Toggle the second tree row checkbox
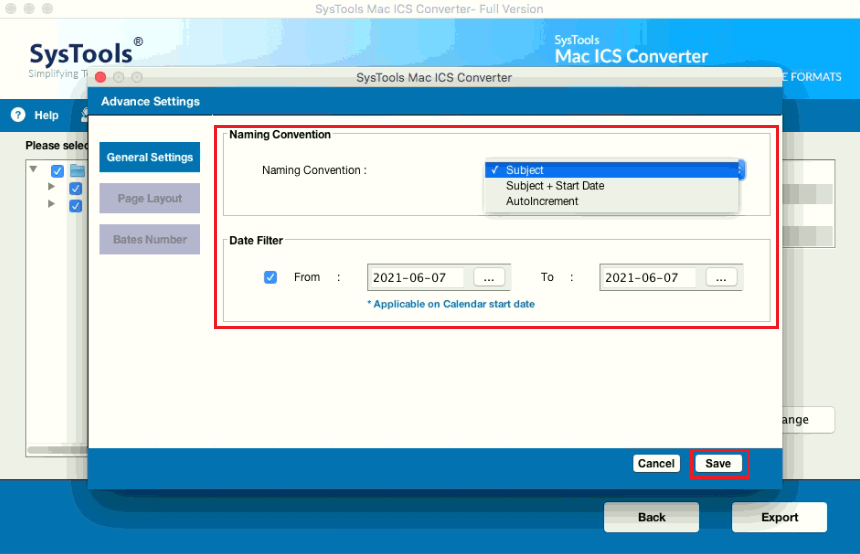860x554 pixels. point(76,189)
